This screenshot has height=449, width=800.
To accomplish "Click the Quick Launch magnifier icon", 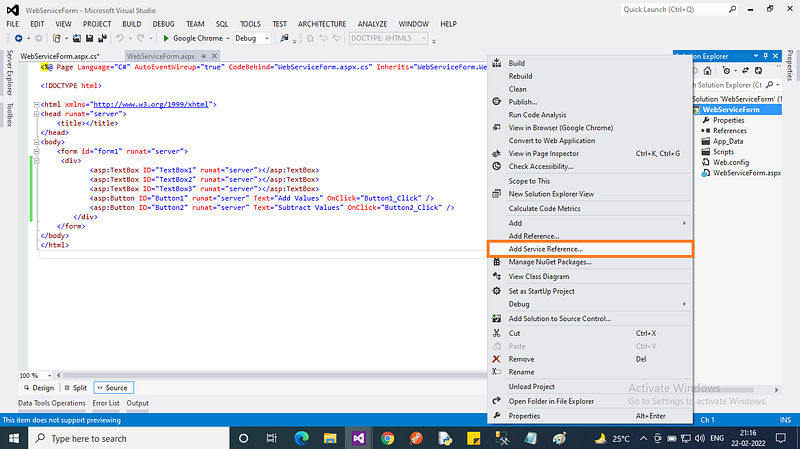I will (733, 9).
